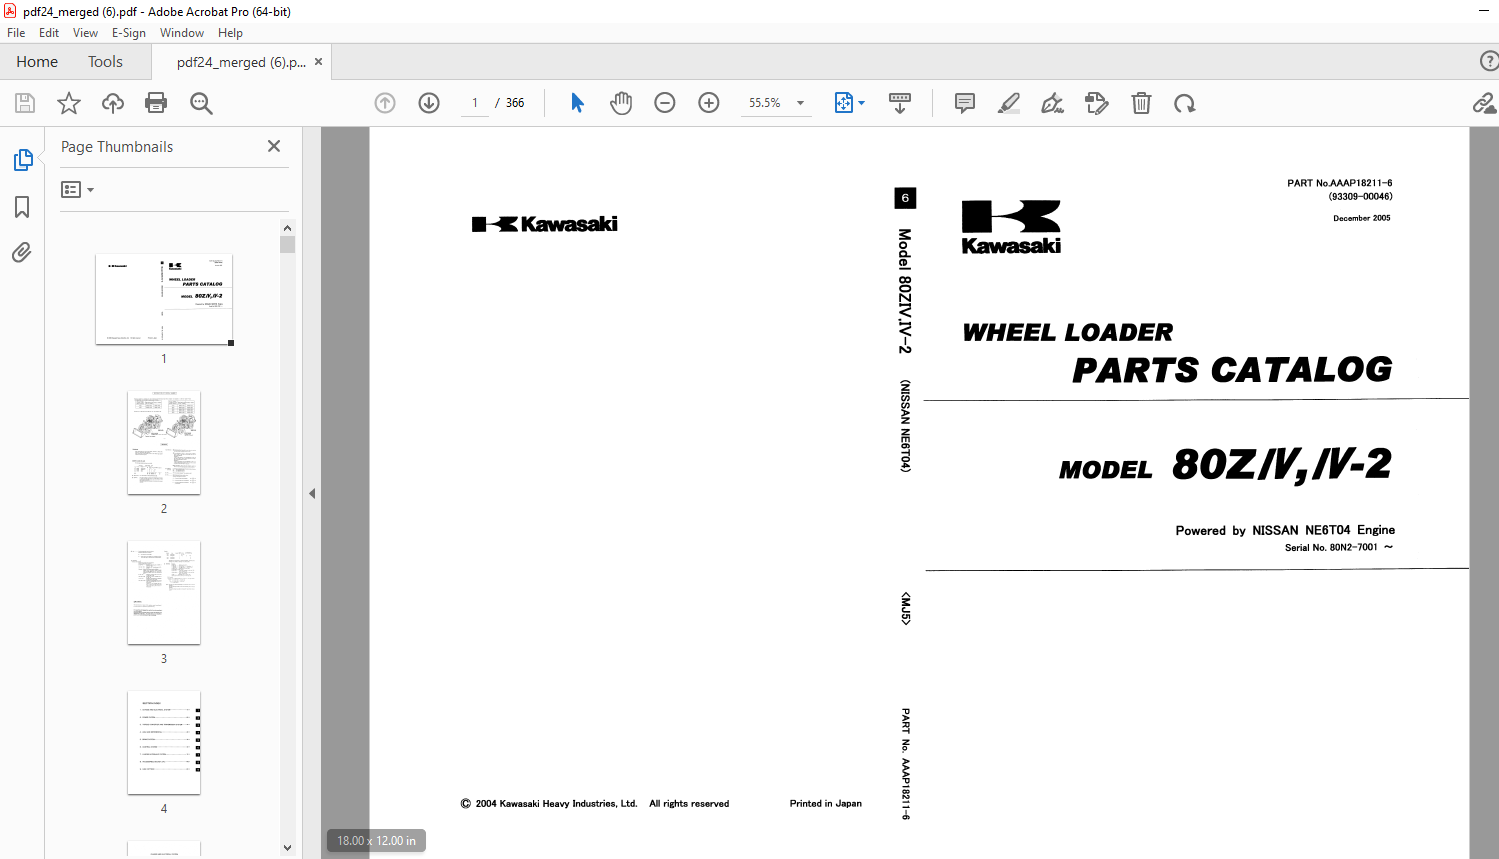Zoom out with minus button
Screen dimensions: 1499x859
pos(665,103)
